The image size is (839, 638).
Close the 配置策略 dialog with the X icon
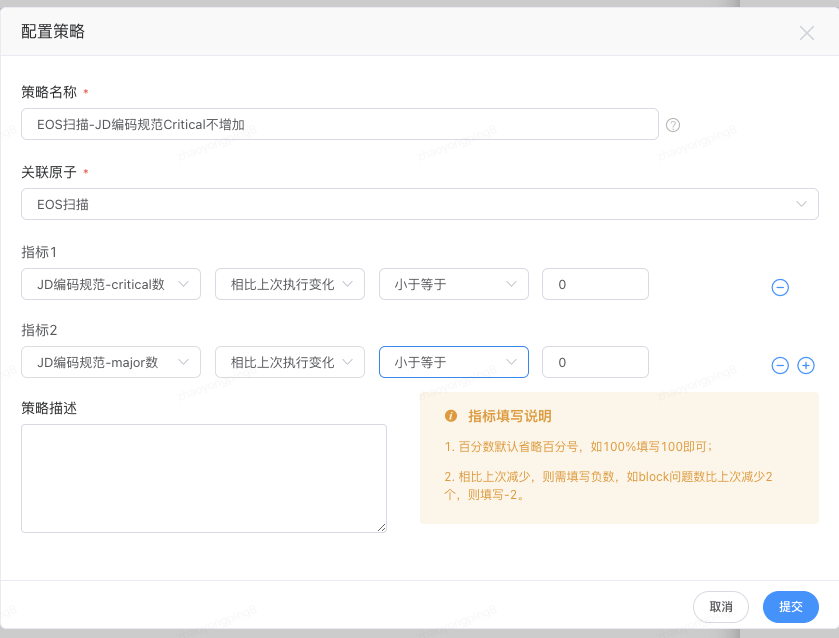tap(807, 33)
